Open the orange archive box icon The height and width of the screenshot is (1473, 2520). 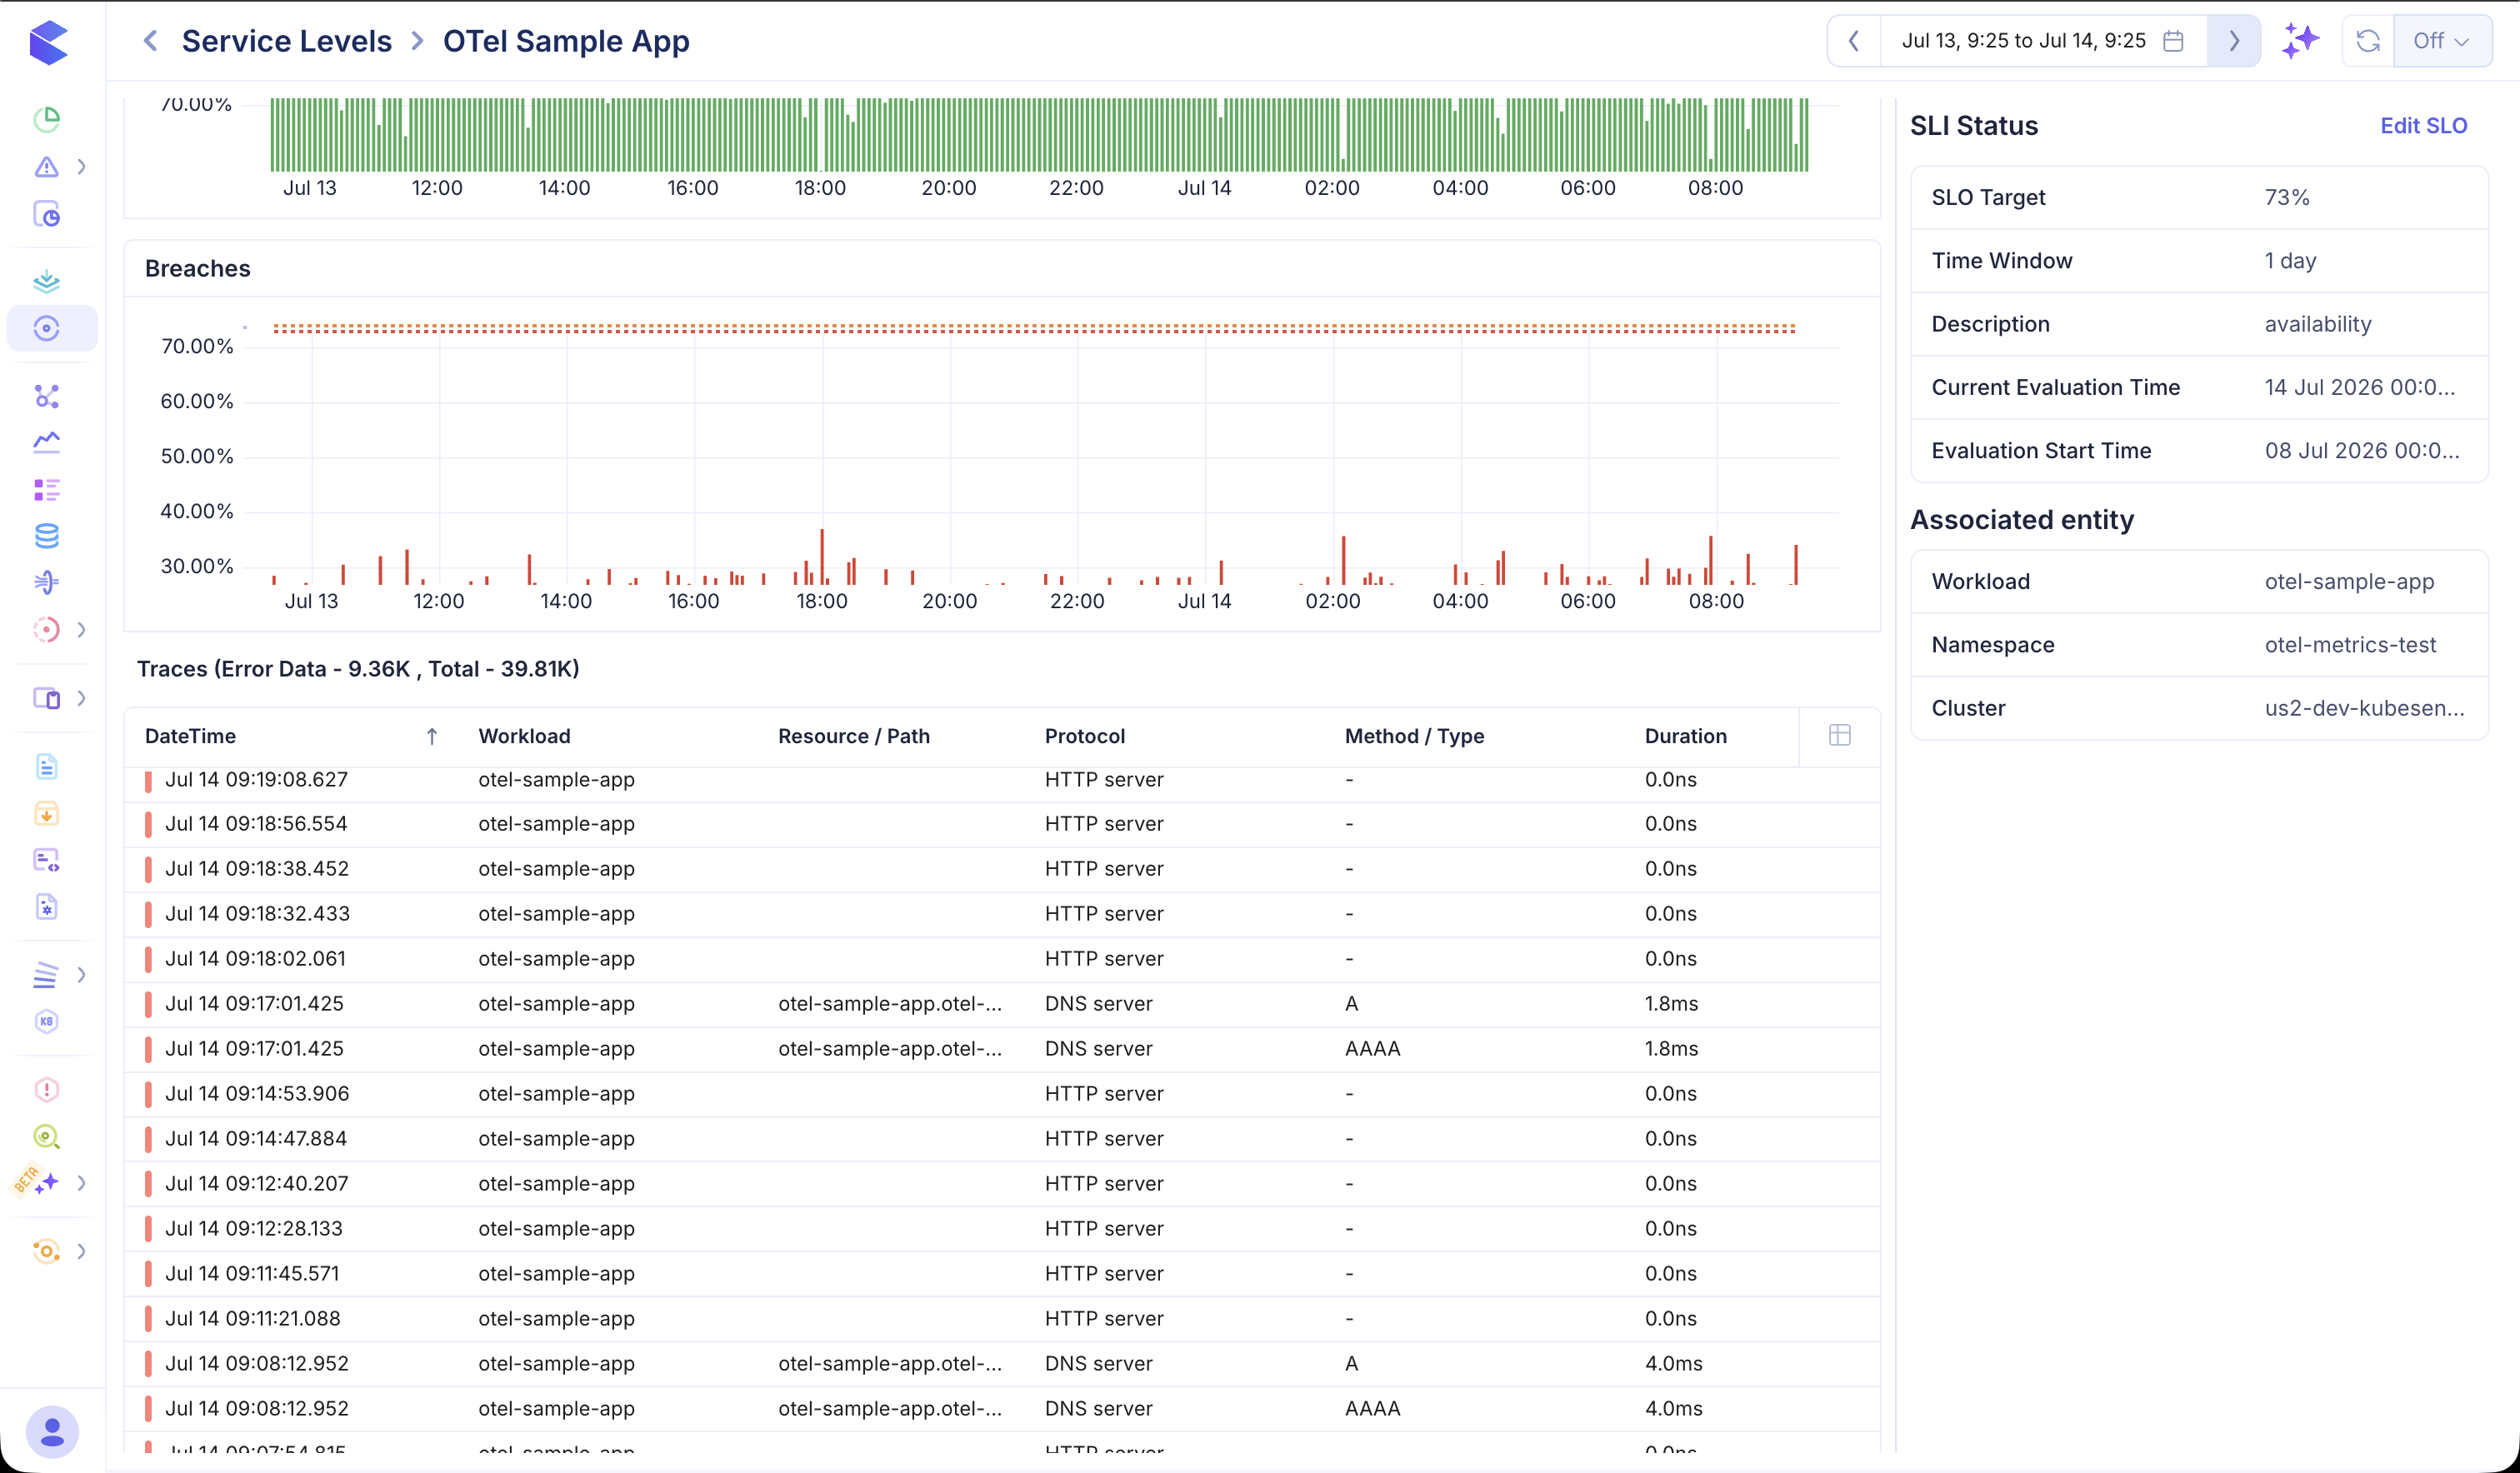[x=46, y=813]
